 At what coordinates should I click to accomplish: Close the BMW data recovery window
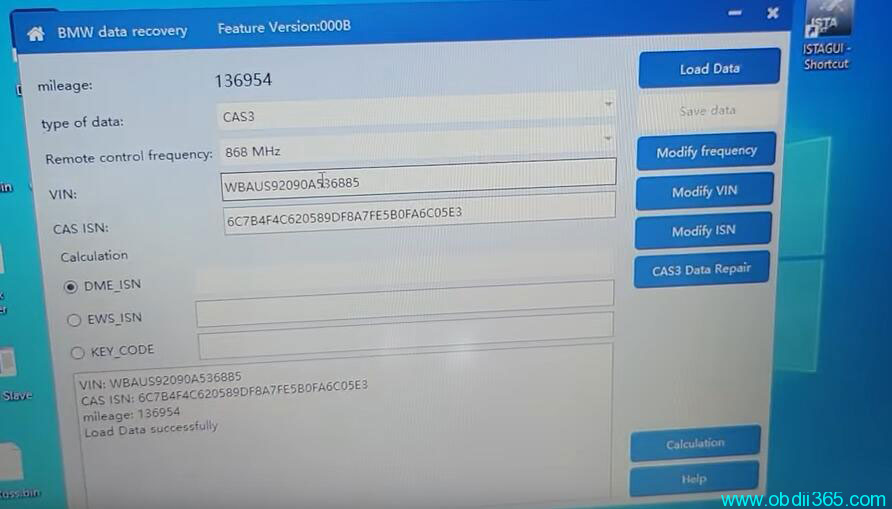tap(773, 13)
